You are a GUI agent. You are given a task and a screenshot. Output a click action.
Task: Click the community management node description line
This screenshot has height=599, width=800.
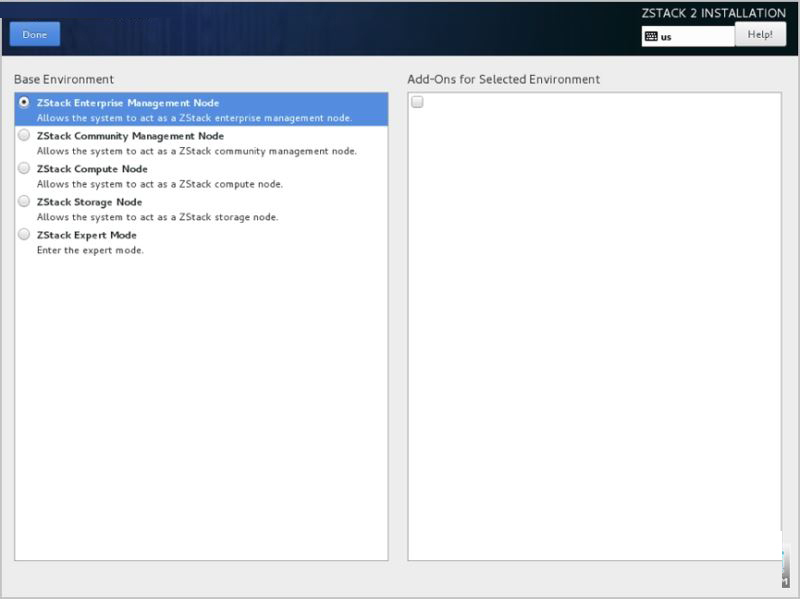pos(197,151)
